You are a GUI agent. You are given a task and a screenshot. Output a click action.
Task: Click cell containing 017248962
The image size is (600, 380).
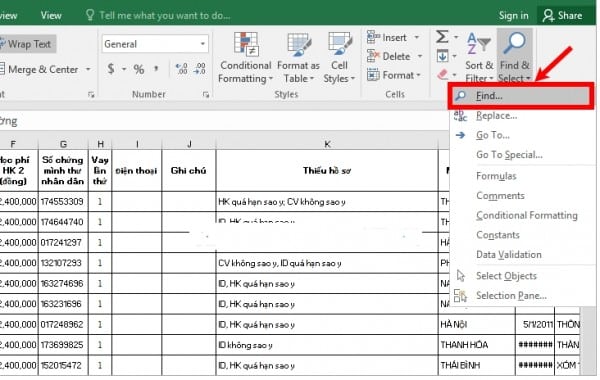coord(63,325)
